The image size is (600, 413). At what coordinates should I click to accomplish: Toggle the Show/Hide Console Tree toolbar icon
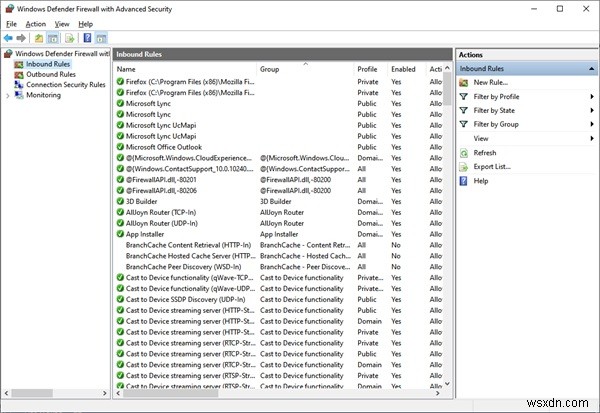pyautogui.click(x=53, y=38)
